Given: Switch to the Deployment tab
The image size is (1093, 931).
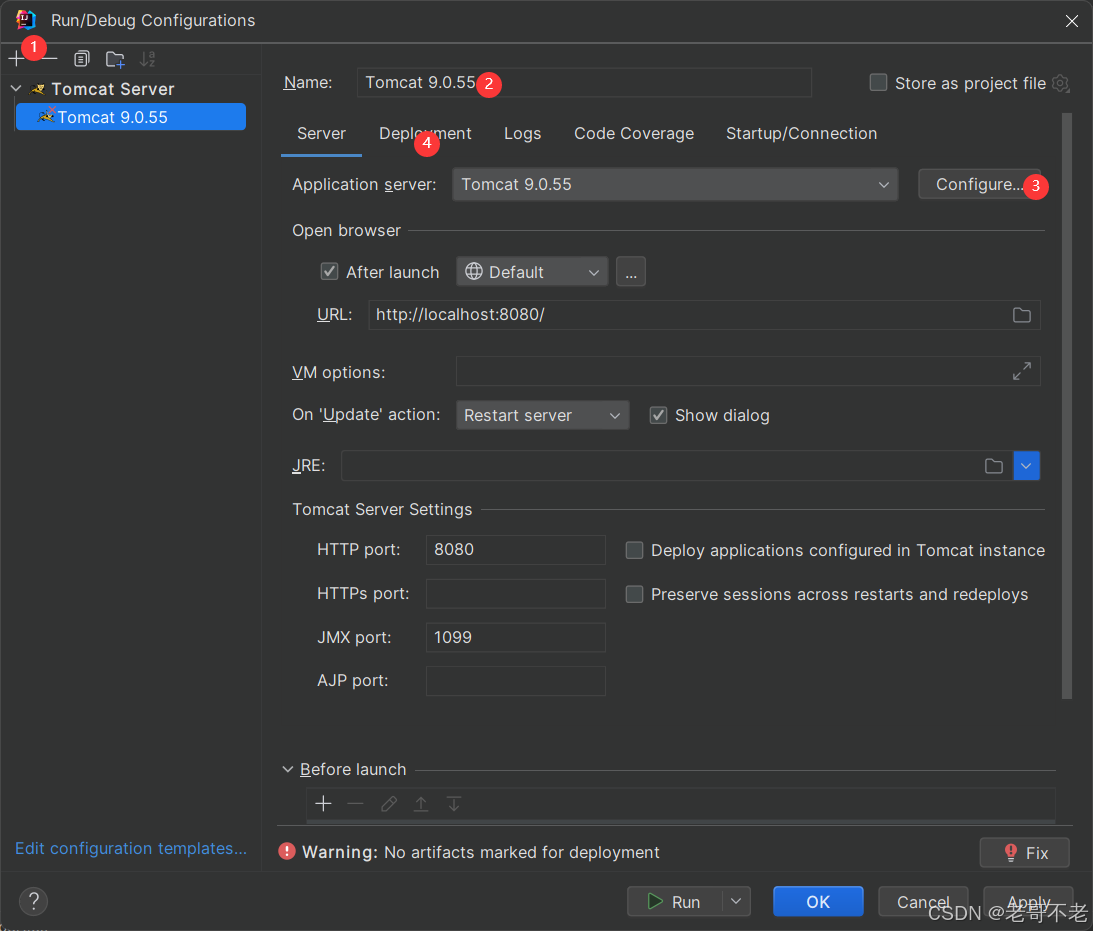Looking at the screenshot, I should point(425,134).
